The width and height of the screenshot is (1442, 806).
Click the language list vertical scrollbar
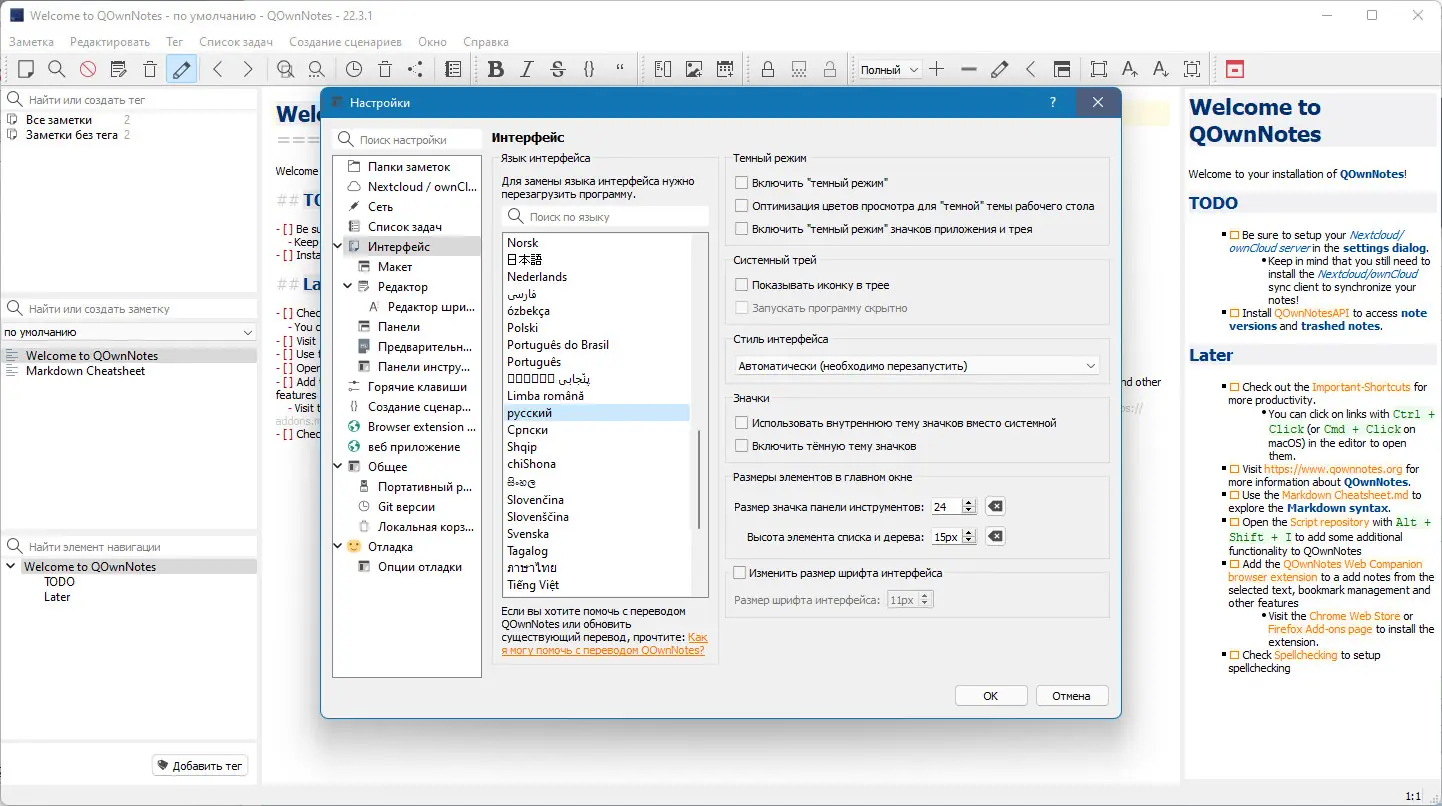pos(699,480)
